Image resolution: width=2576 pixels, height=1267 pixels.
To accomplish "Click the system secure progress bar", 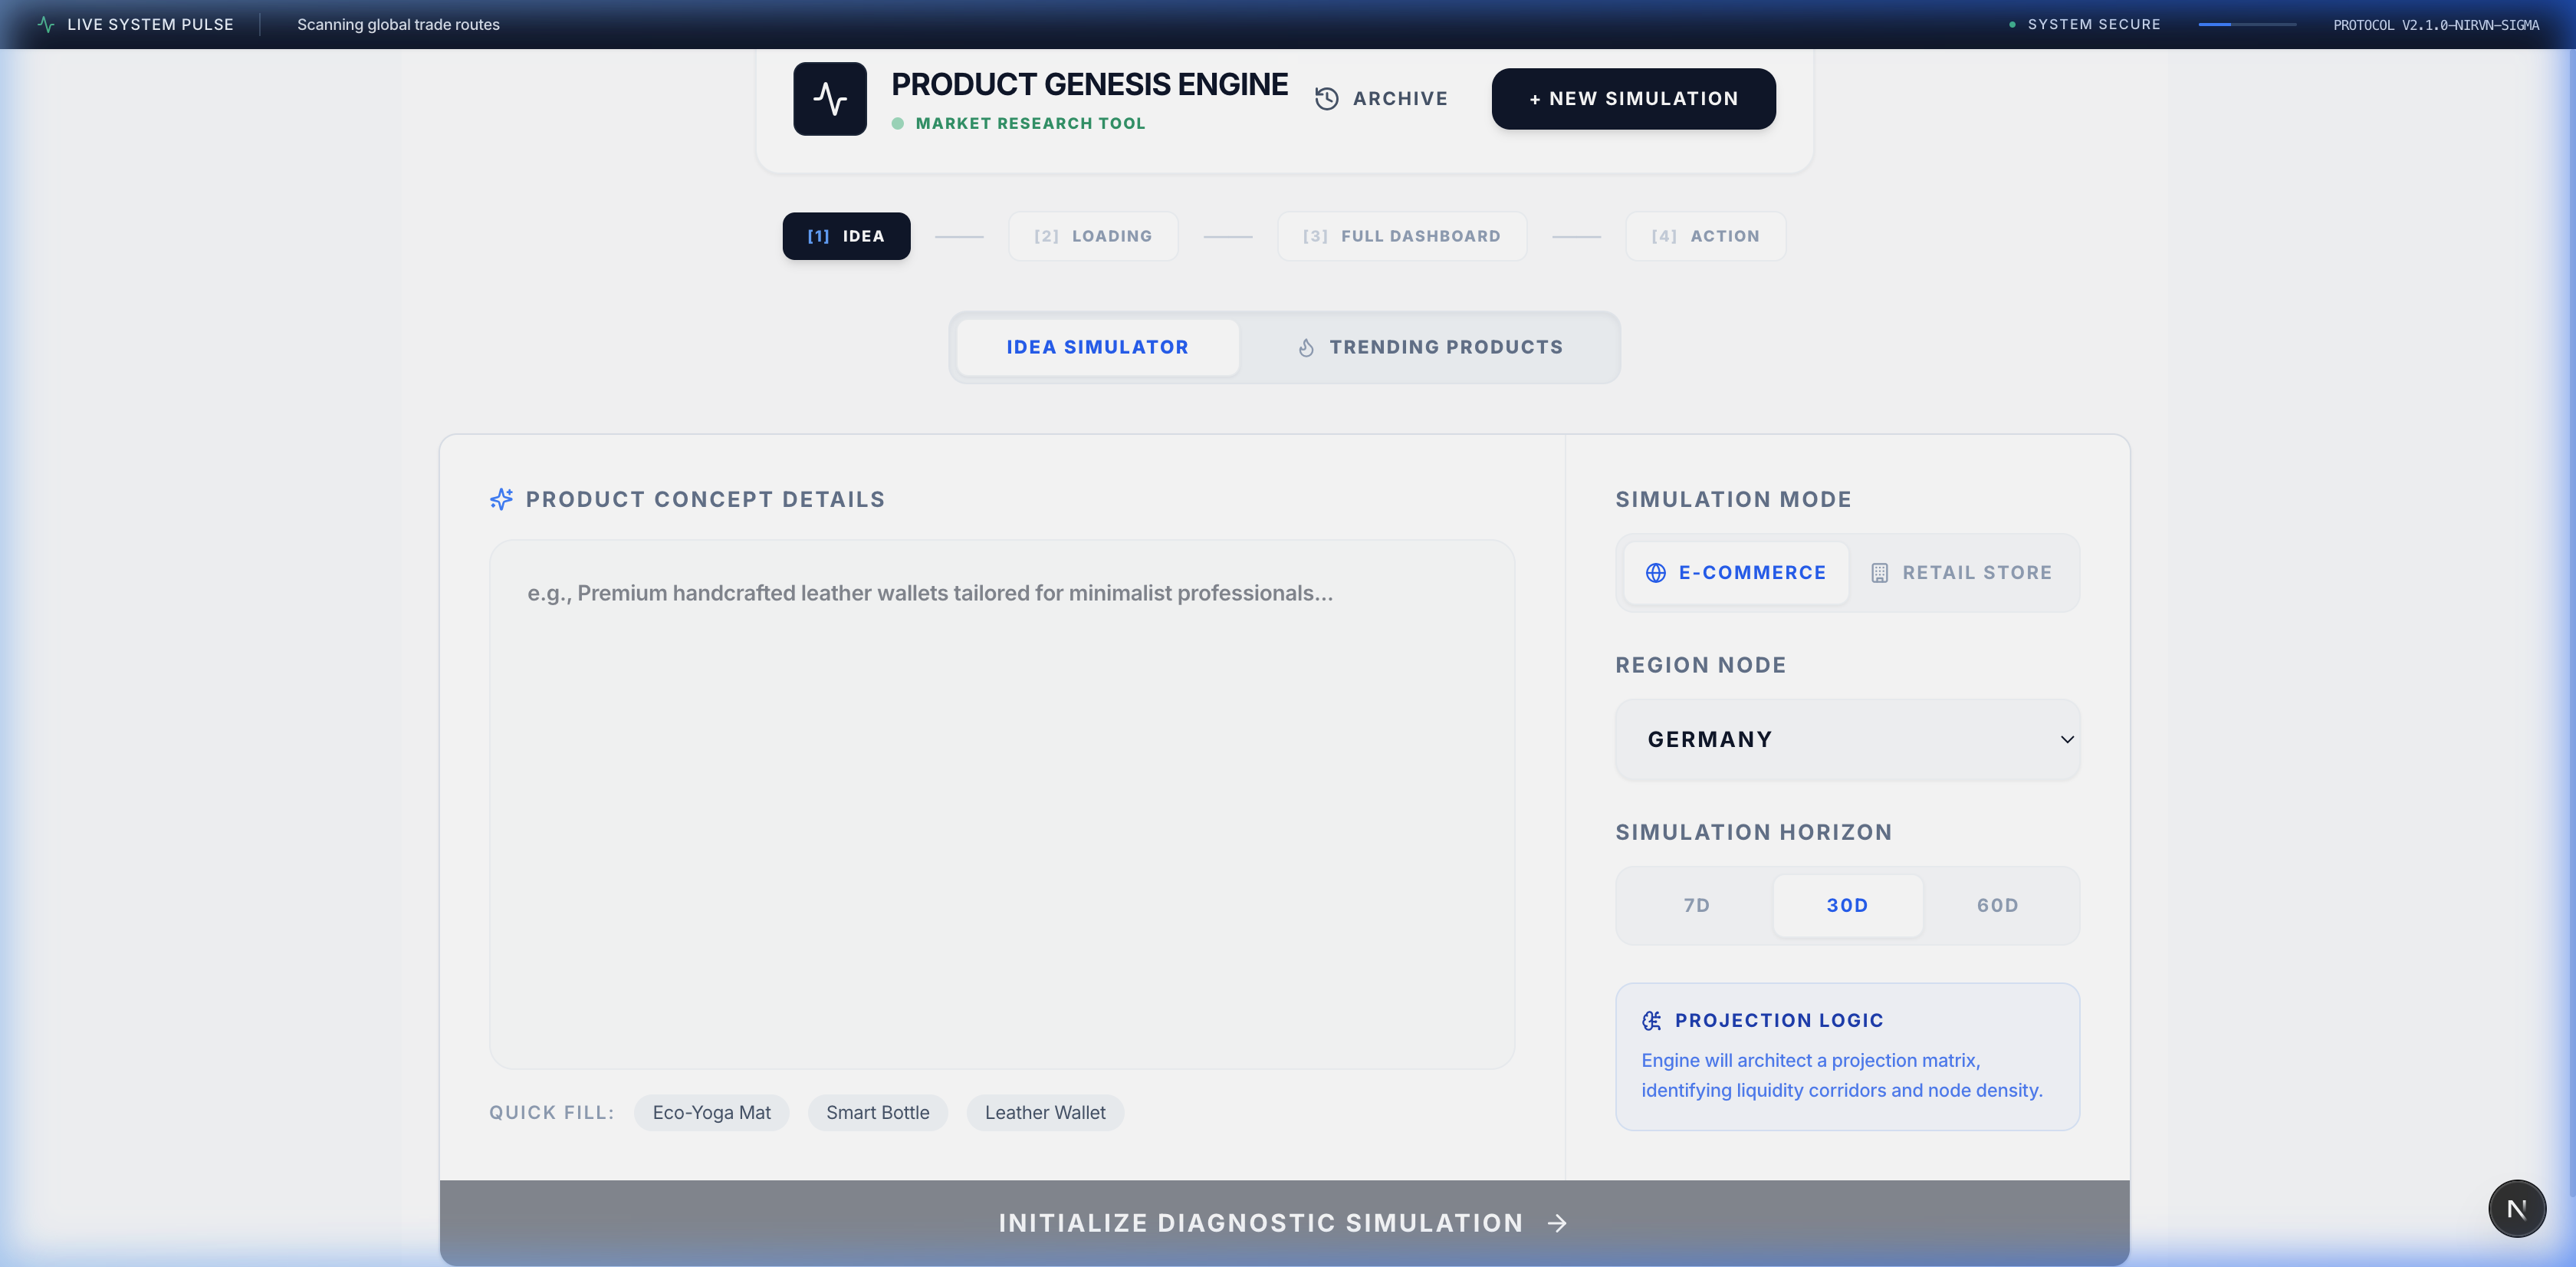I will [x=2246, y=24].
